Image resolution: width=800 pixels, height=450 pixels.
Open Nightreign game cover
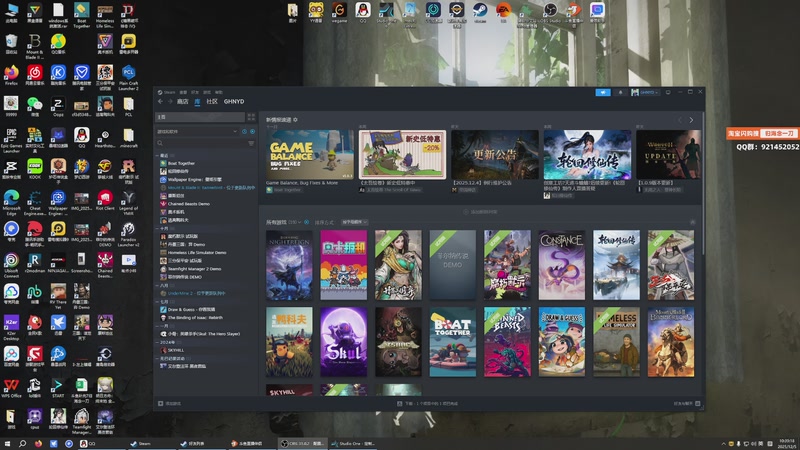[x=289, y=265]
